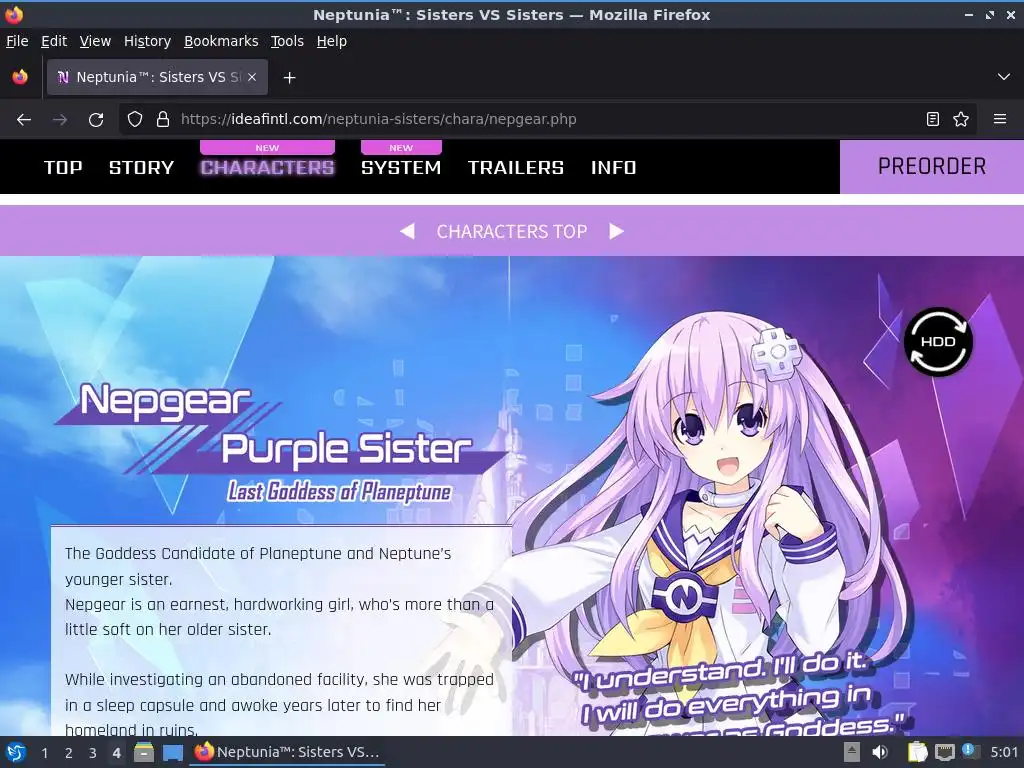Open the SYSTEM navigation link
Image resolution: width=1024 pixels, height=768 pixels.
point(401,168)
